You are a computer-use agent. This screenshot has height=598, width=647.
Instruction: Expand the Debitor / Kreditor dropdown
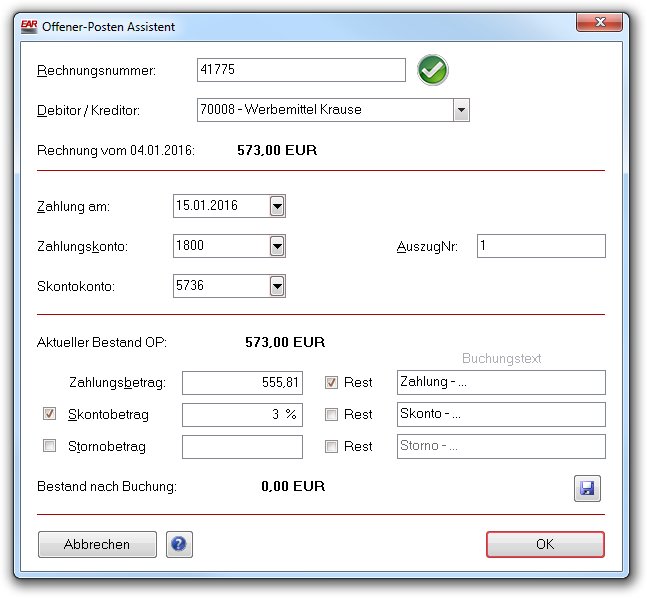click(461, 109)
